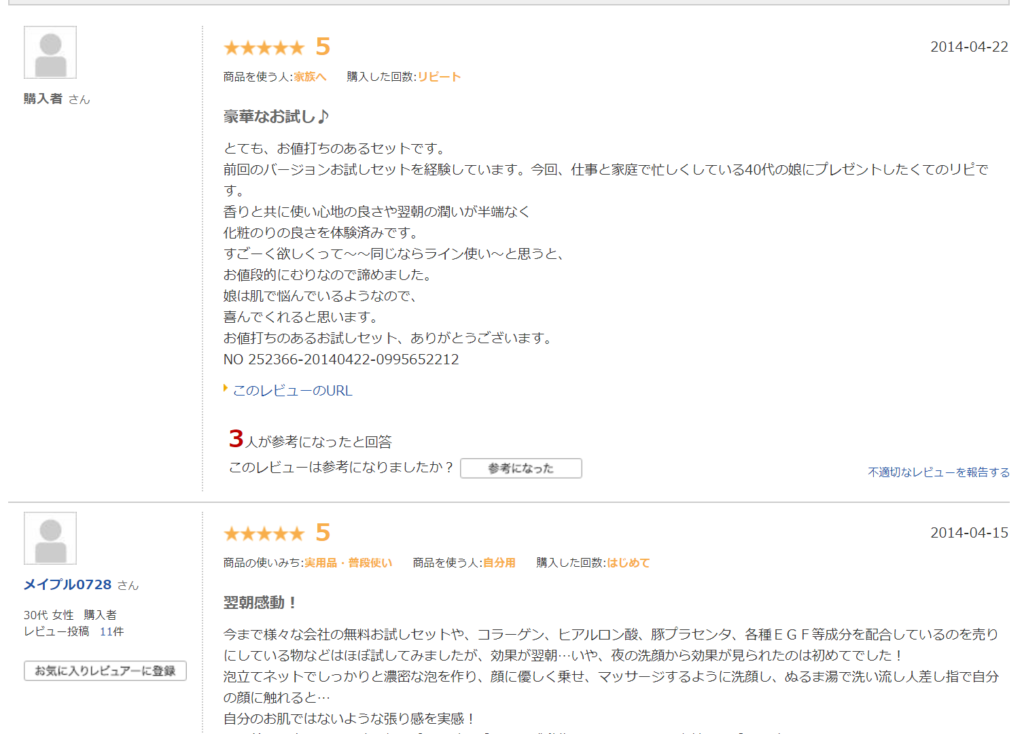This screenshot has height=734, width=1024.
Task: Open このレビューのURL link
Action: click(292, 391)
